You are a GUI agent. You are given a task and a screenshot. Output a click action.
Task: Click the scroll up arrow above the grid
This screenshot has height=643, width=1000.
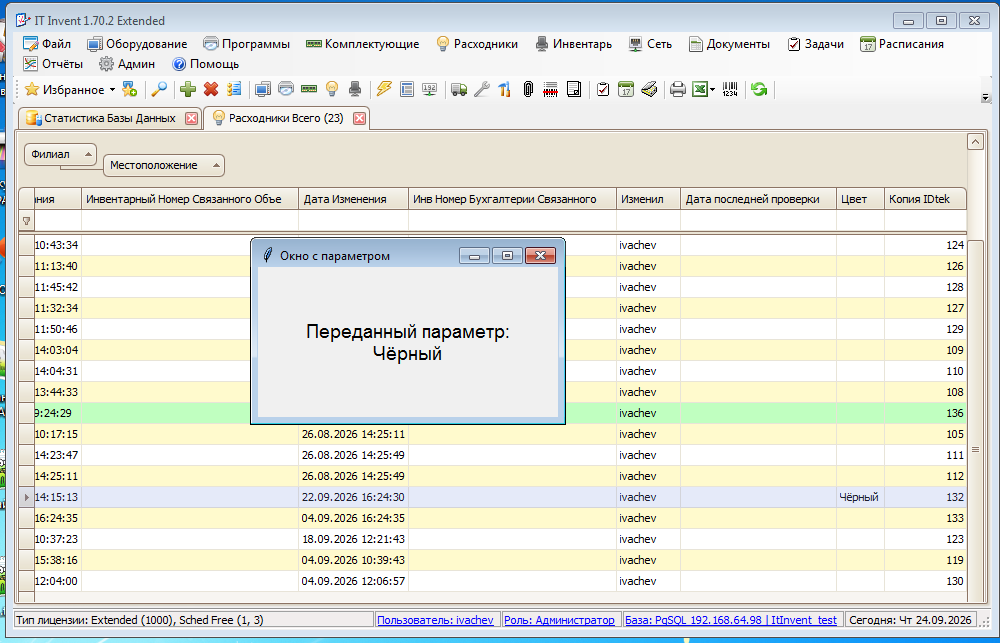coord(975,141)
